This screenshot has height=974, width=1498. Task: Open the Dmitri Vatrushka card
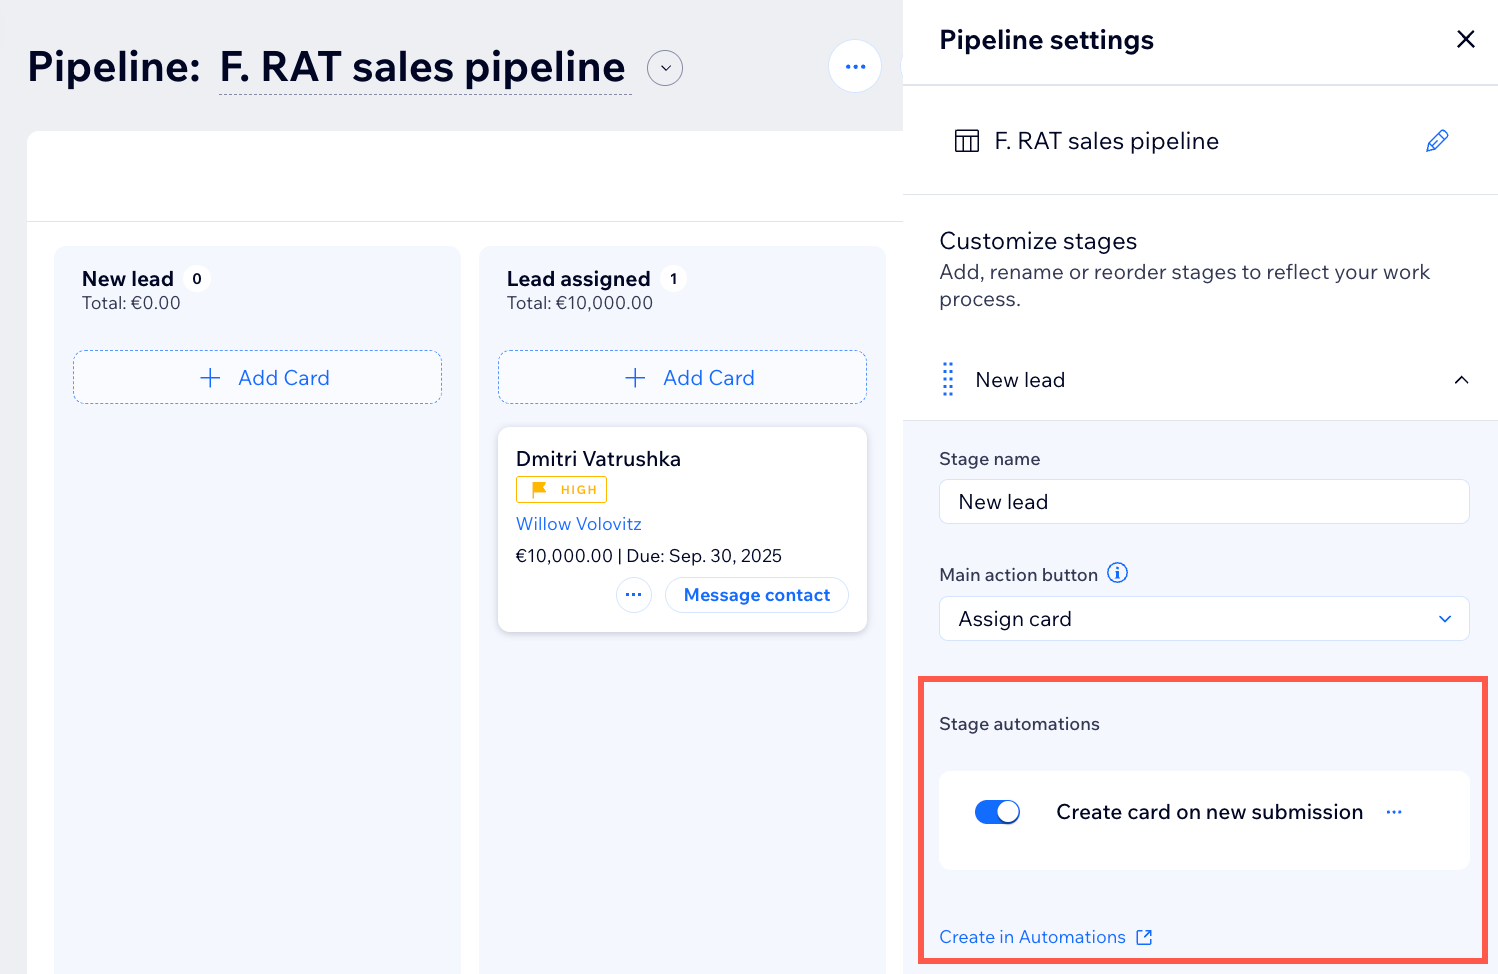pyautogui.click(x=598, y=459)
